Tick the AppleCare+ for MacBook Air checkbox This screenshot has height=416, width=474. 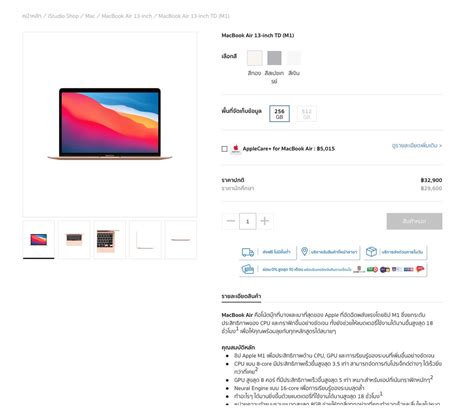(x=225, y=149)
